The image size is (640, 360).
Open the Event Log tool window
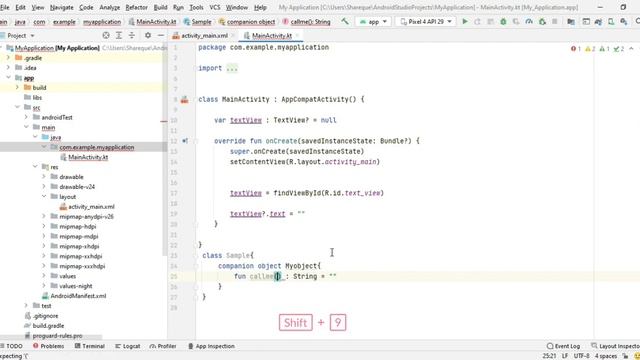click(564, 346)
